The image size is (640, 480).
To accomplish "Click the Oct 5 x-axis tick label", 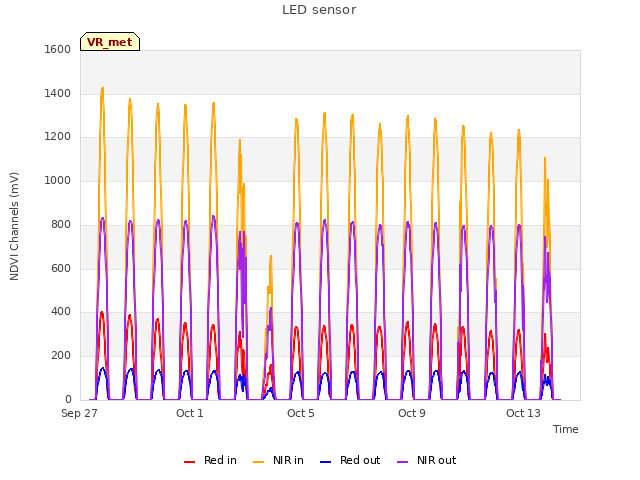I will 301,413.
